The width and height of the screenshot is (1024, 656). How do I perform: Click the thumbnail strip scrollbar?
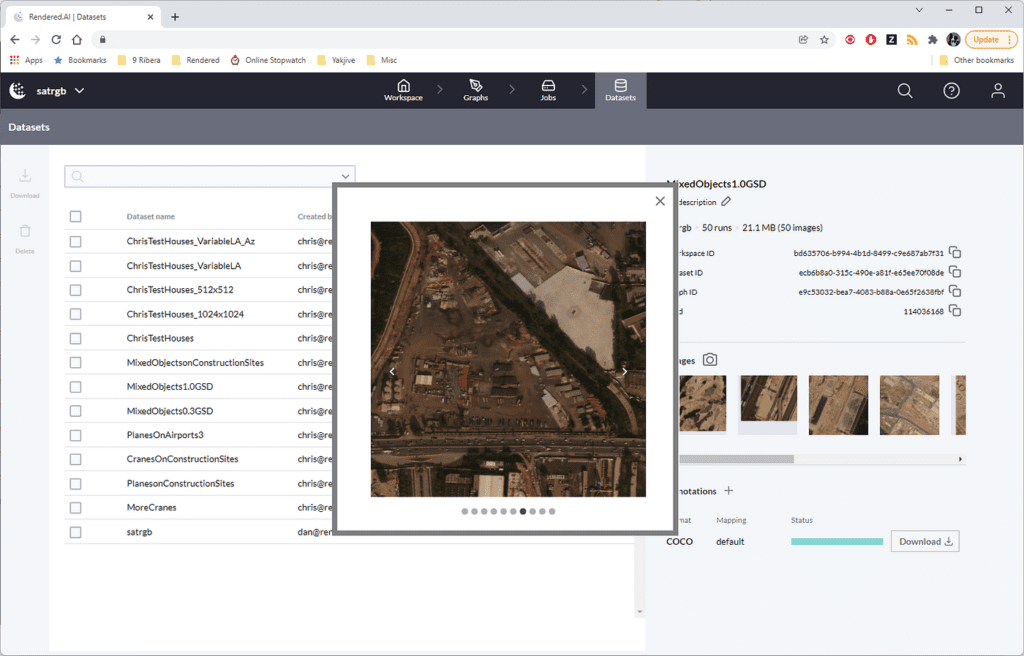click(736, 459)
